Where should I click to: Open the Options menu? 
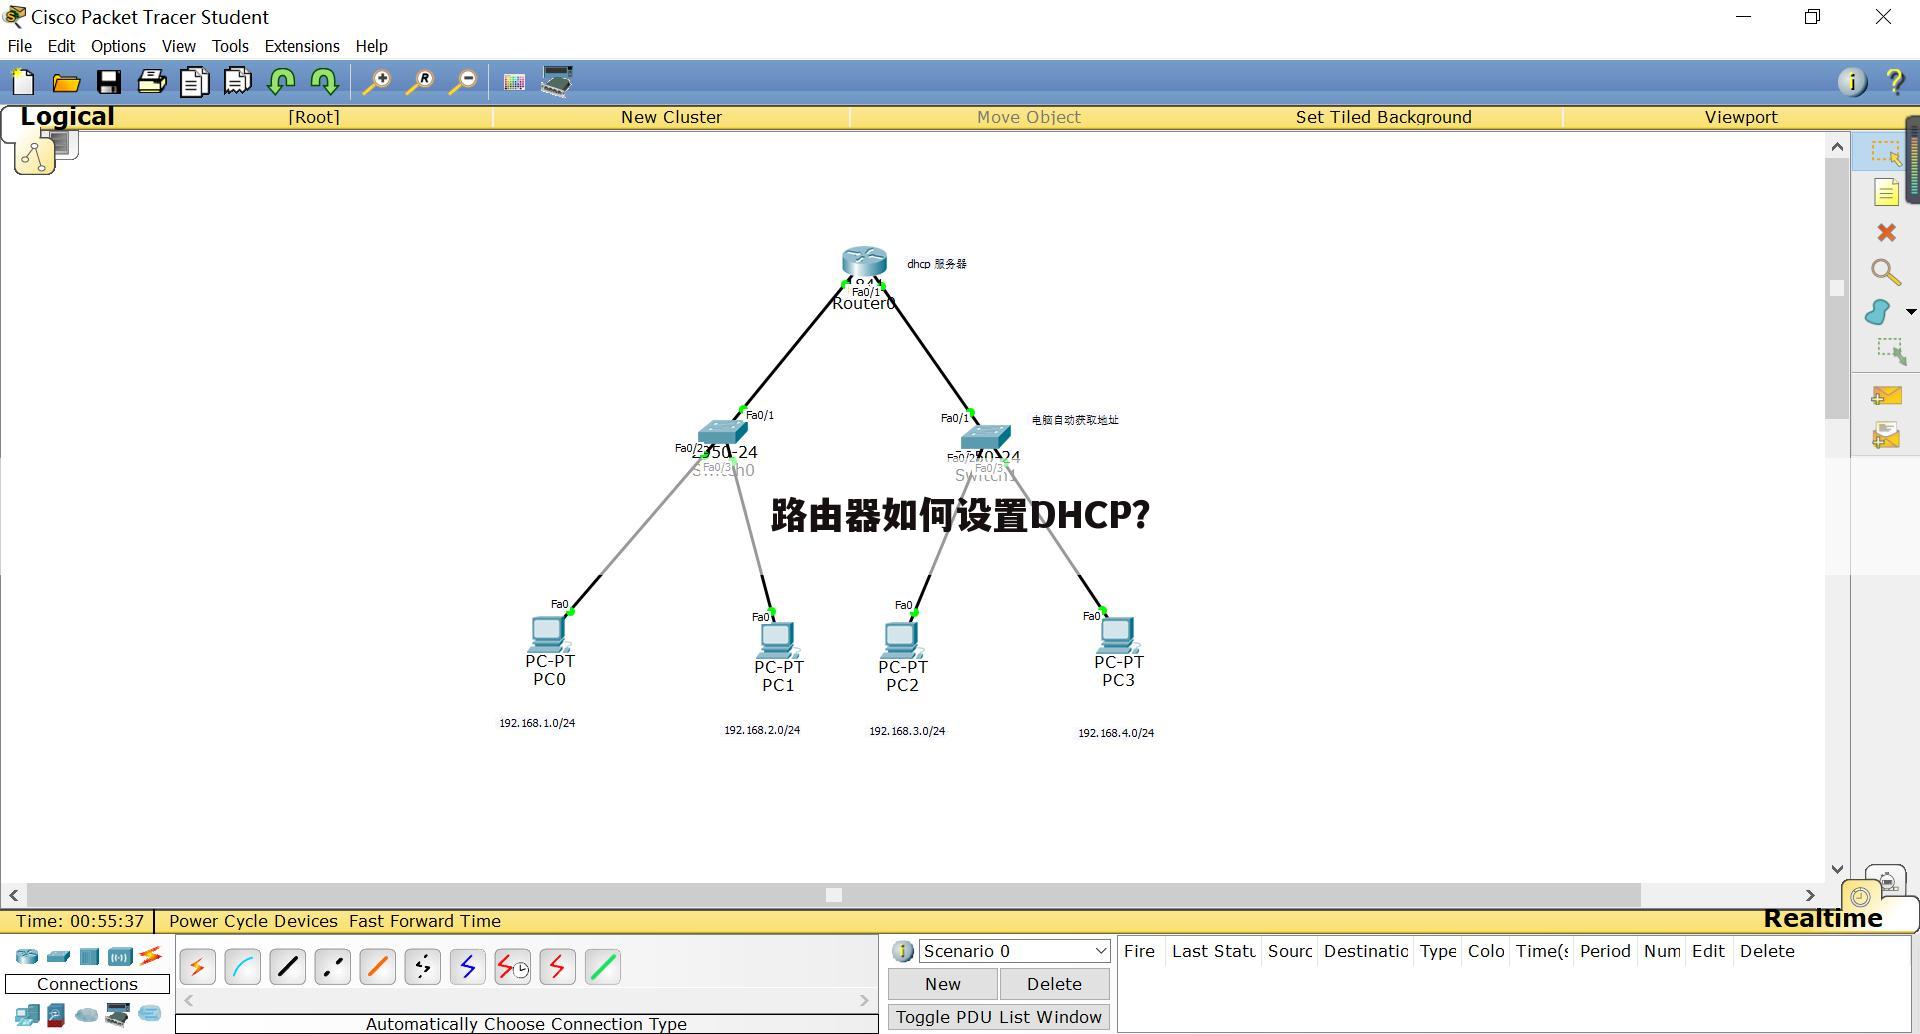pos(118,46)
